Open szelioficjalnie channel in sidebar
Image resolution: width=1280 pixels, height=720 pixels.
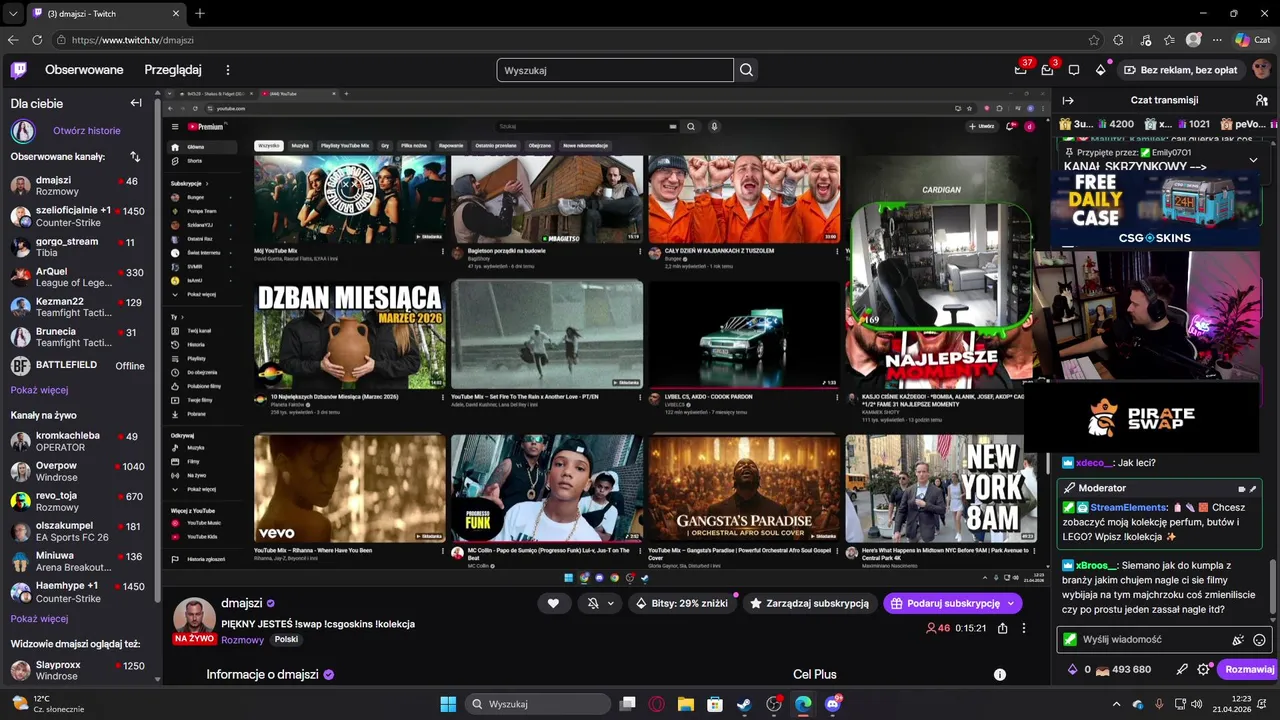[x=78, y=217]
